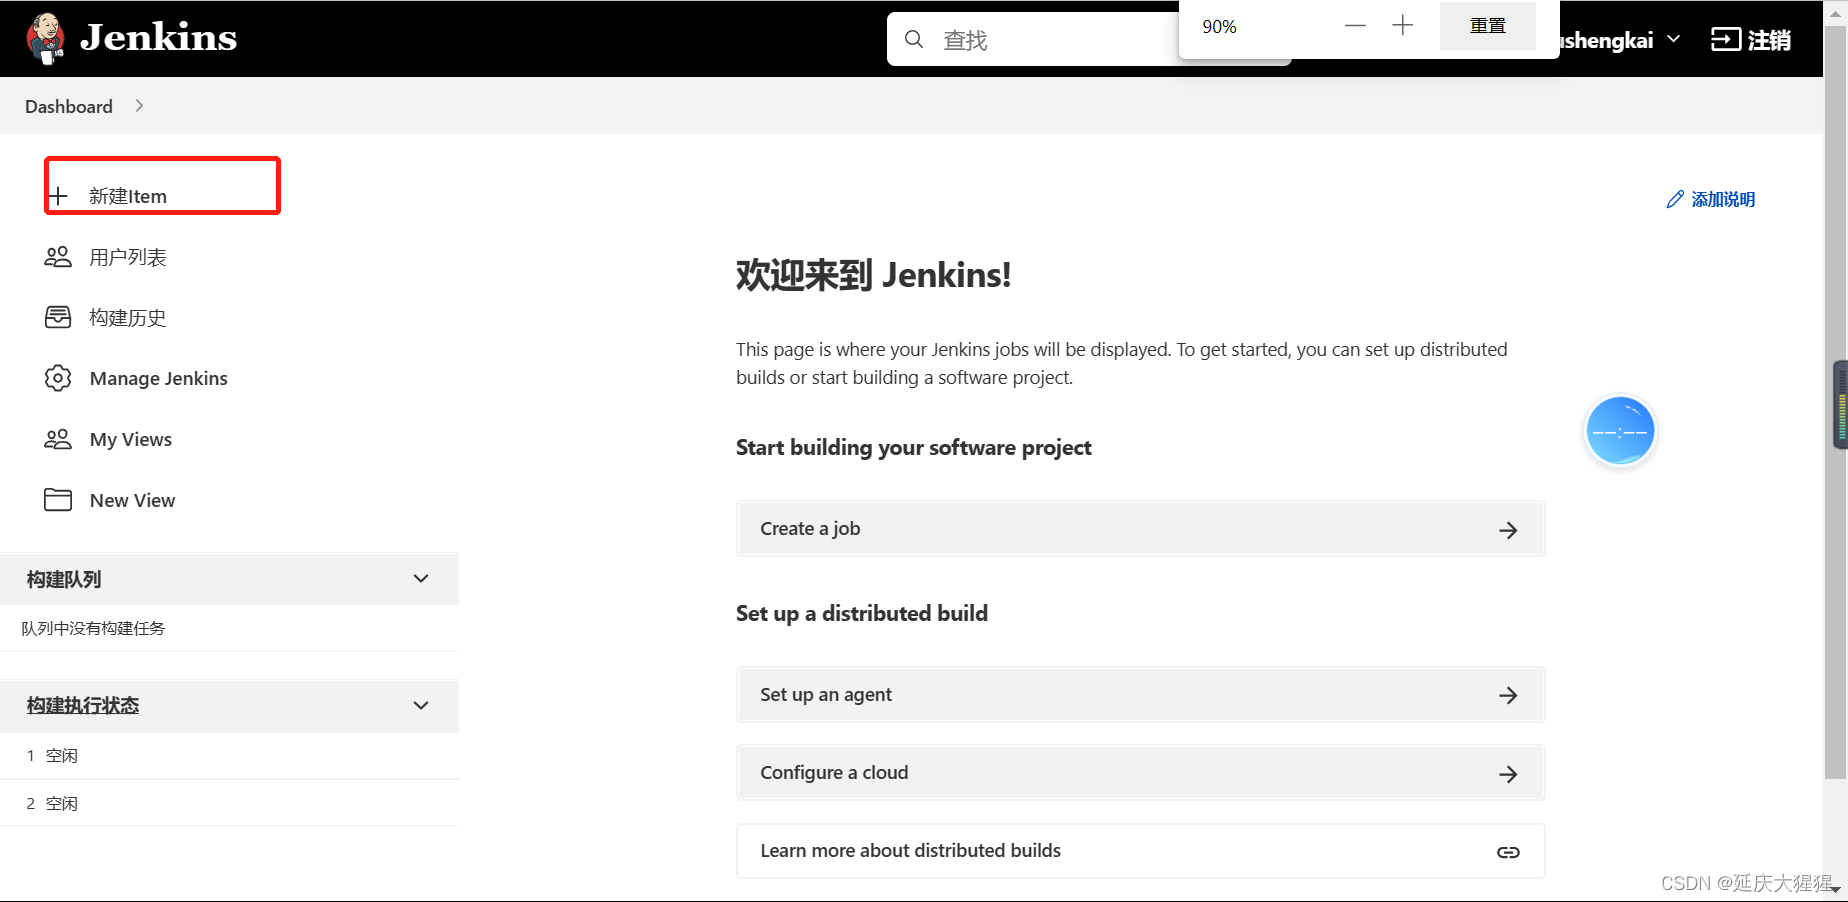Click the blue floating timer widget
The height and width of the screenshot is (902, 1848).
click(x=1620, y=431)
